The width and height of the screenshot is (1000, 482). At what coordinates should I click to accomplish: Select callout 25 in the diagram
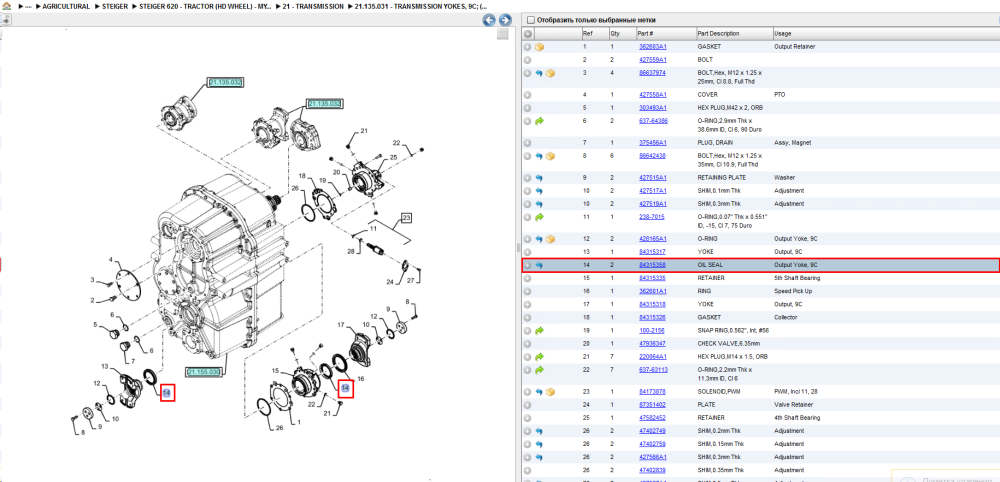click(393, 157)
